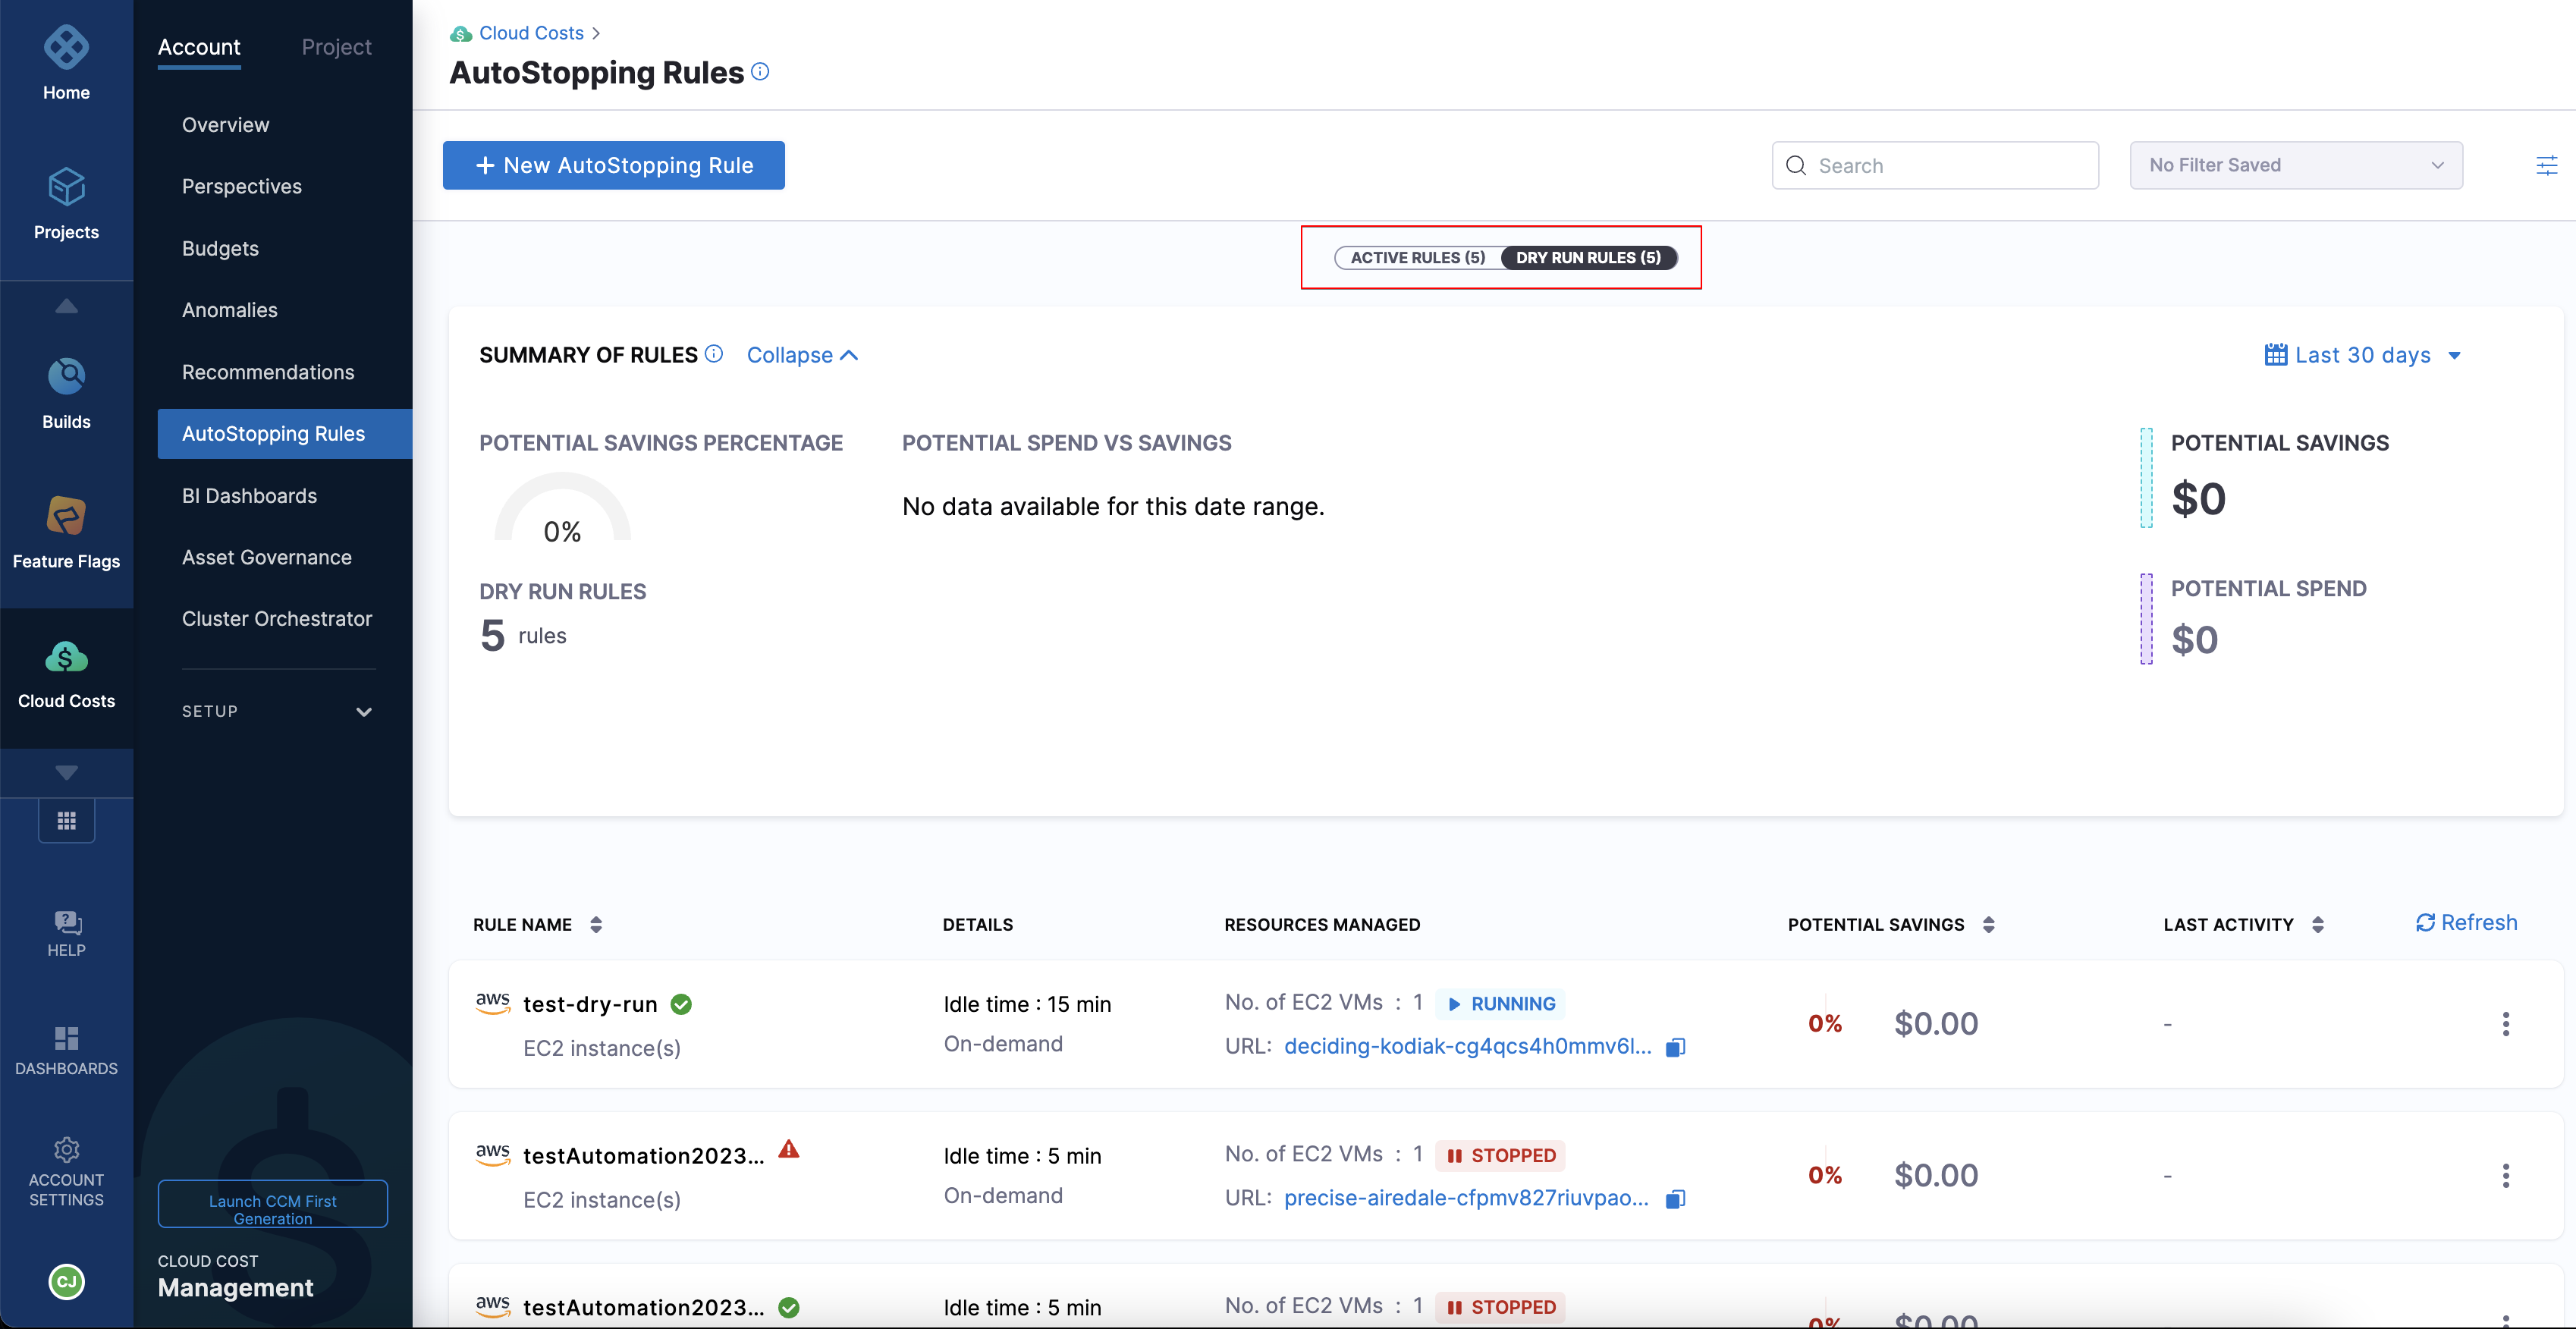Image resolution: width=2576 pixels, height=1329 pixels.
Task: Open the Feature Flags module icon
Action: [66, 516]
